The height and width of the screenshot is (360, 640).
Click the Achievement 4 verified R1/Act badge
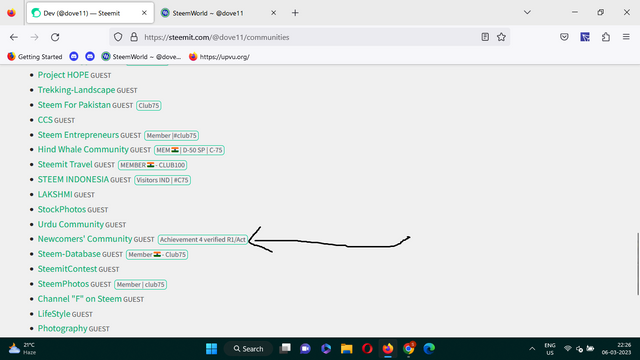pyautogui.click(x=203, y=240)
